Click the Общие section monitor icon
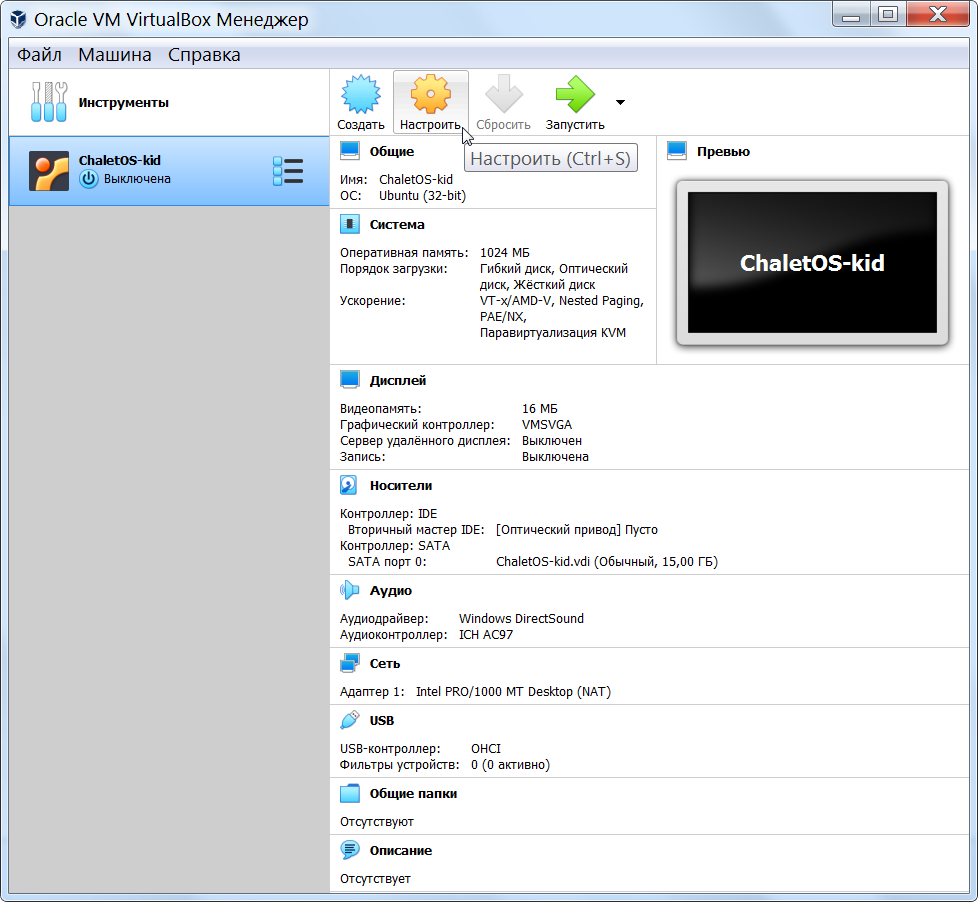 pyautogui.click(x=349, y=151)
